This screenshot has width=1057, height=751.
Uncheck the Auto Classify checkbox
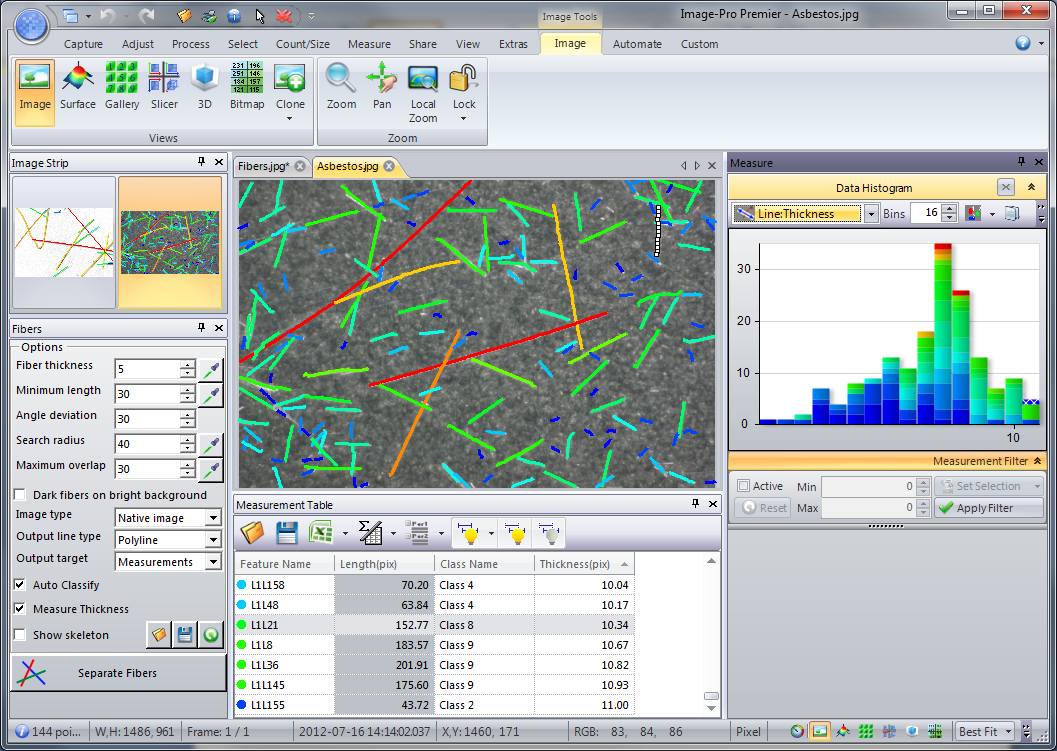(20, 584)
